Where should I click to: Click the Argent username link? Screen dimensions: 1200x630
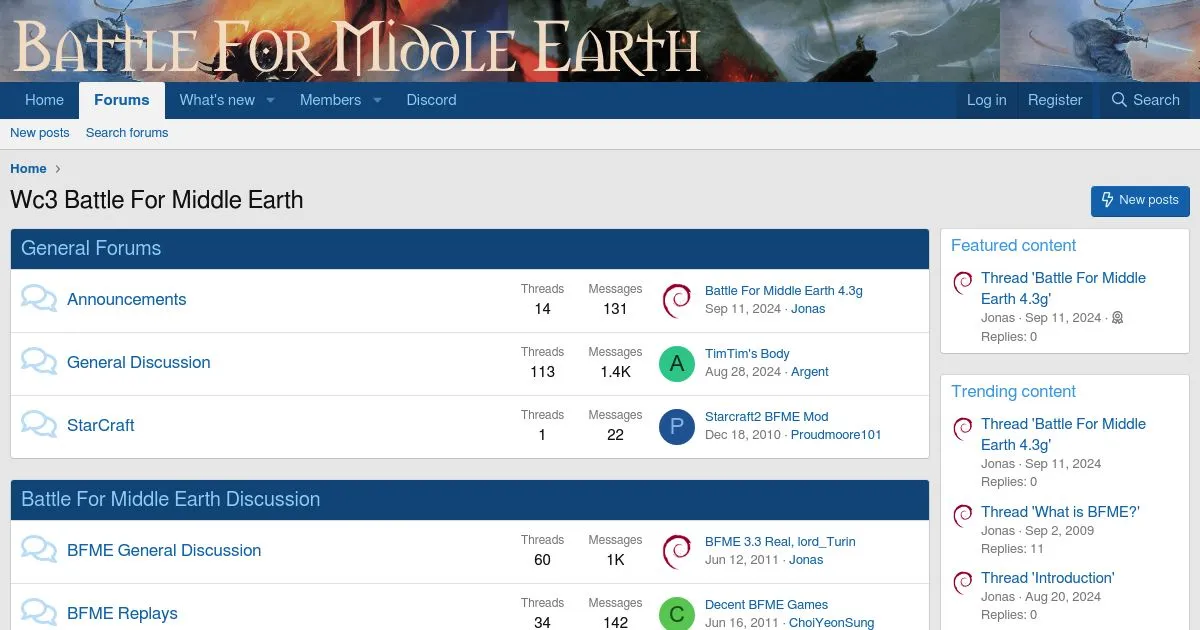(x=810, y=372)
